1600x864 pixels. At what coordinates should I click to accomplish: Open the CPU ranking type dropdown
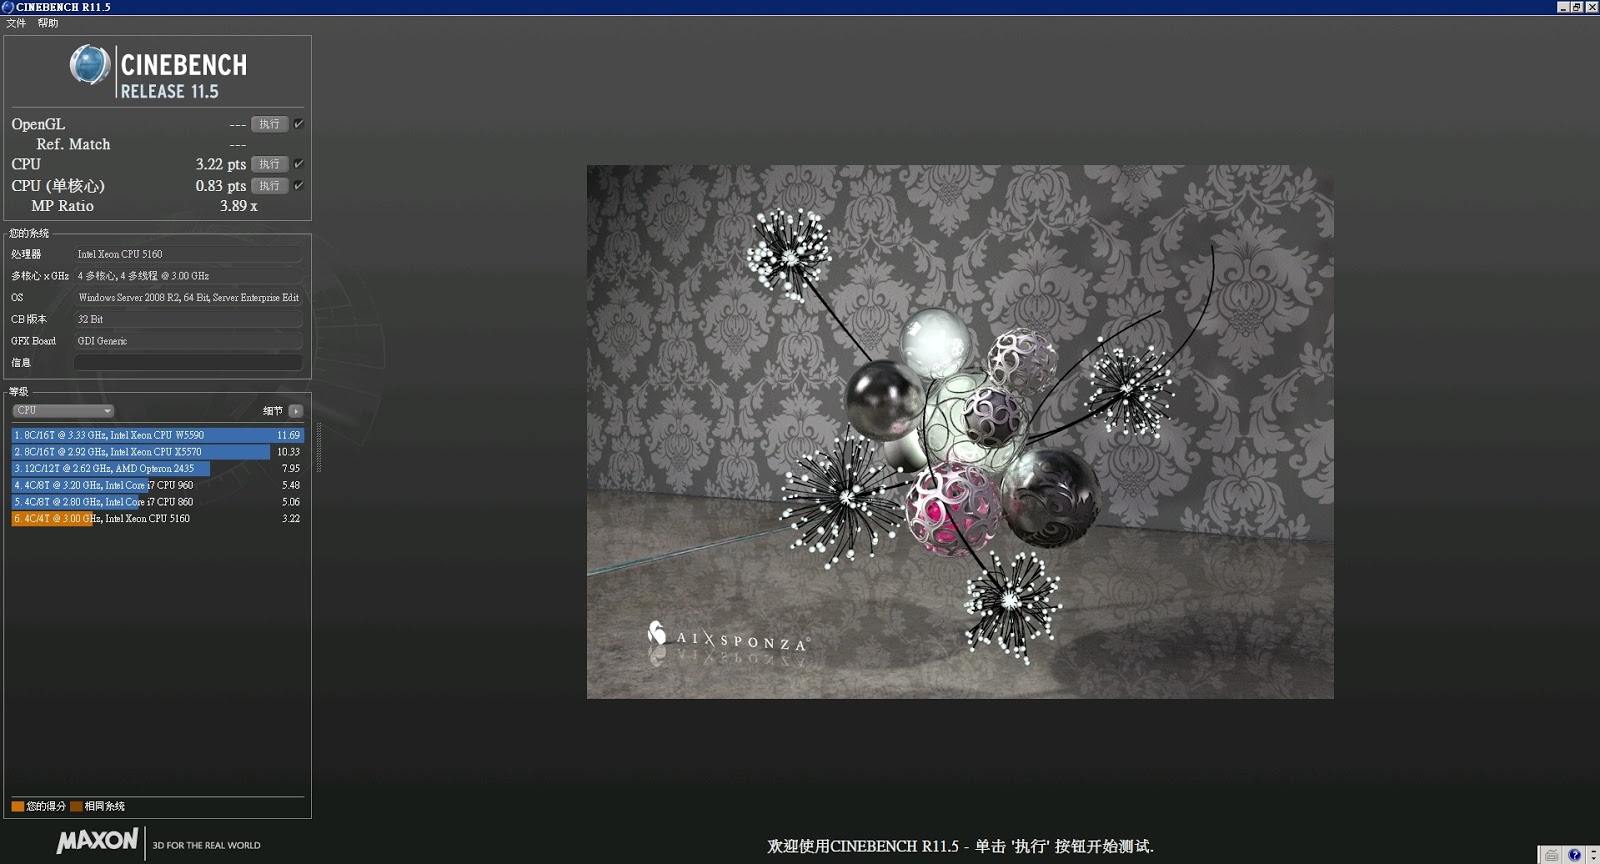(x=63, y=411)
